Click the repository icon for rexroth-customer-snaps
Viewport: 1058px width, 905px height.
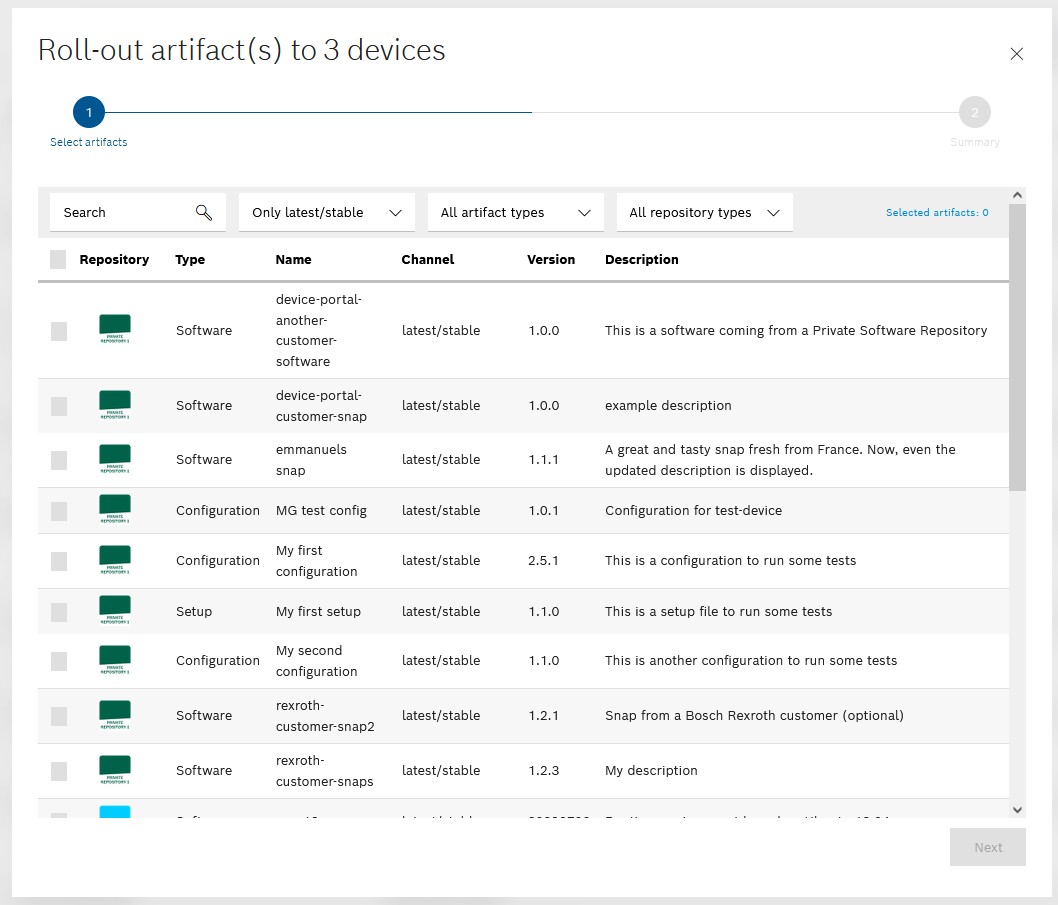click(x=115, y=770)
